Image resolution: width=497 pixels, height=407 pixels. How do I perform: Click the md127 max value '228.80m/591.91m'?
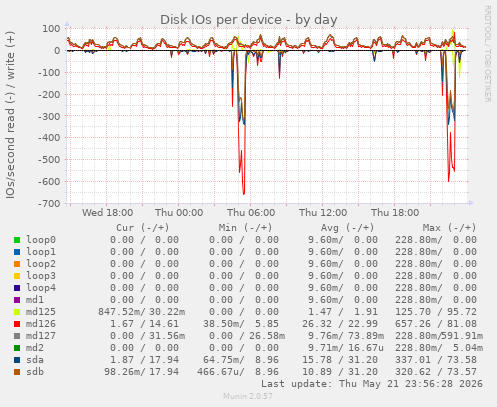tap(439, 336)
